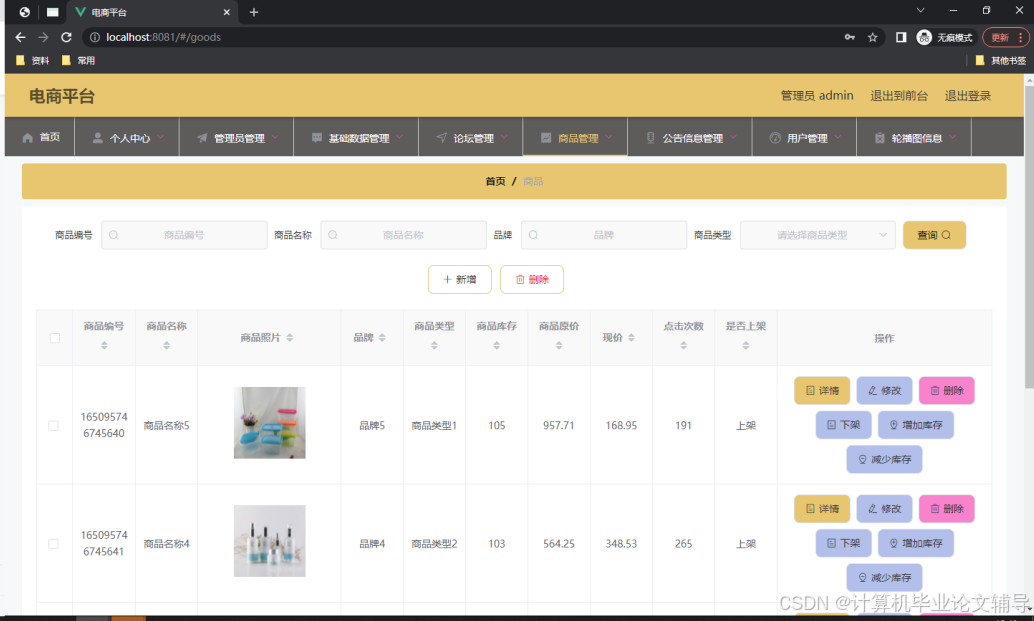Viewport: 1034px width, 621px height.
Task: Click the red 删除 batch delete button
Action: [532, 280]
